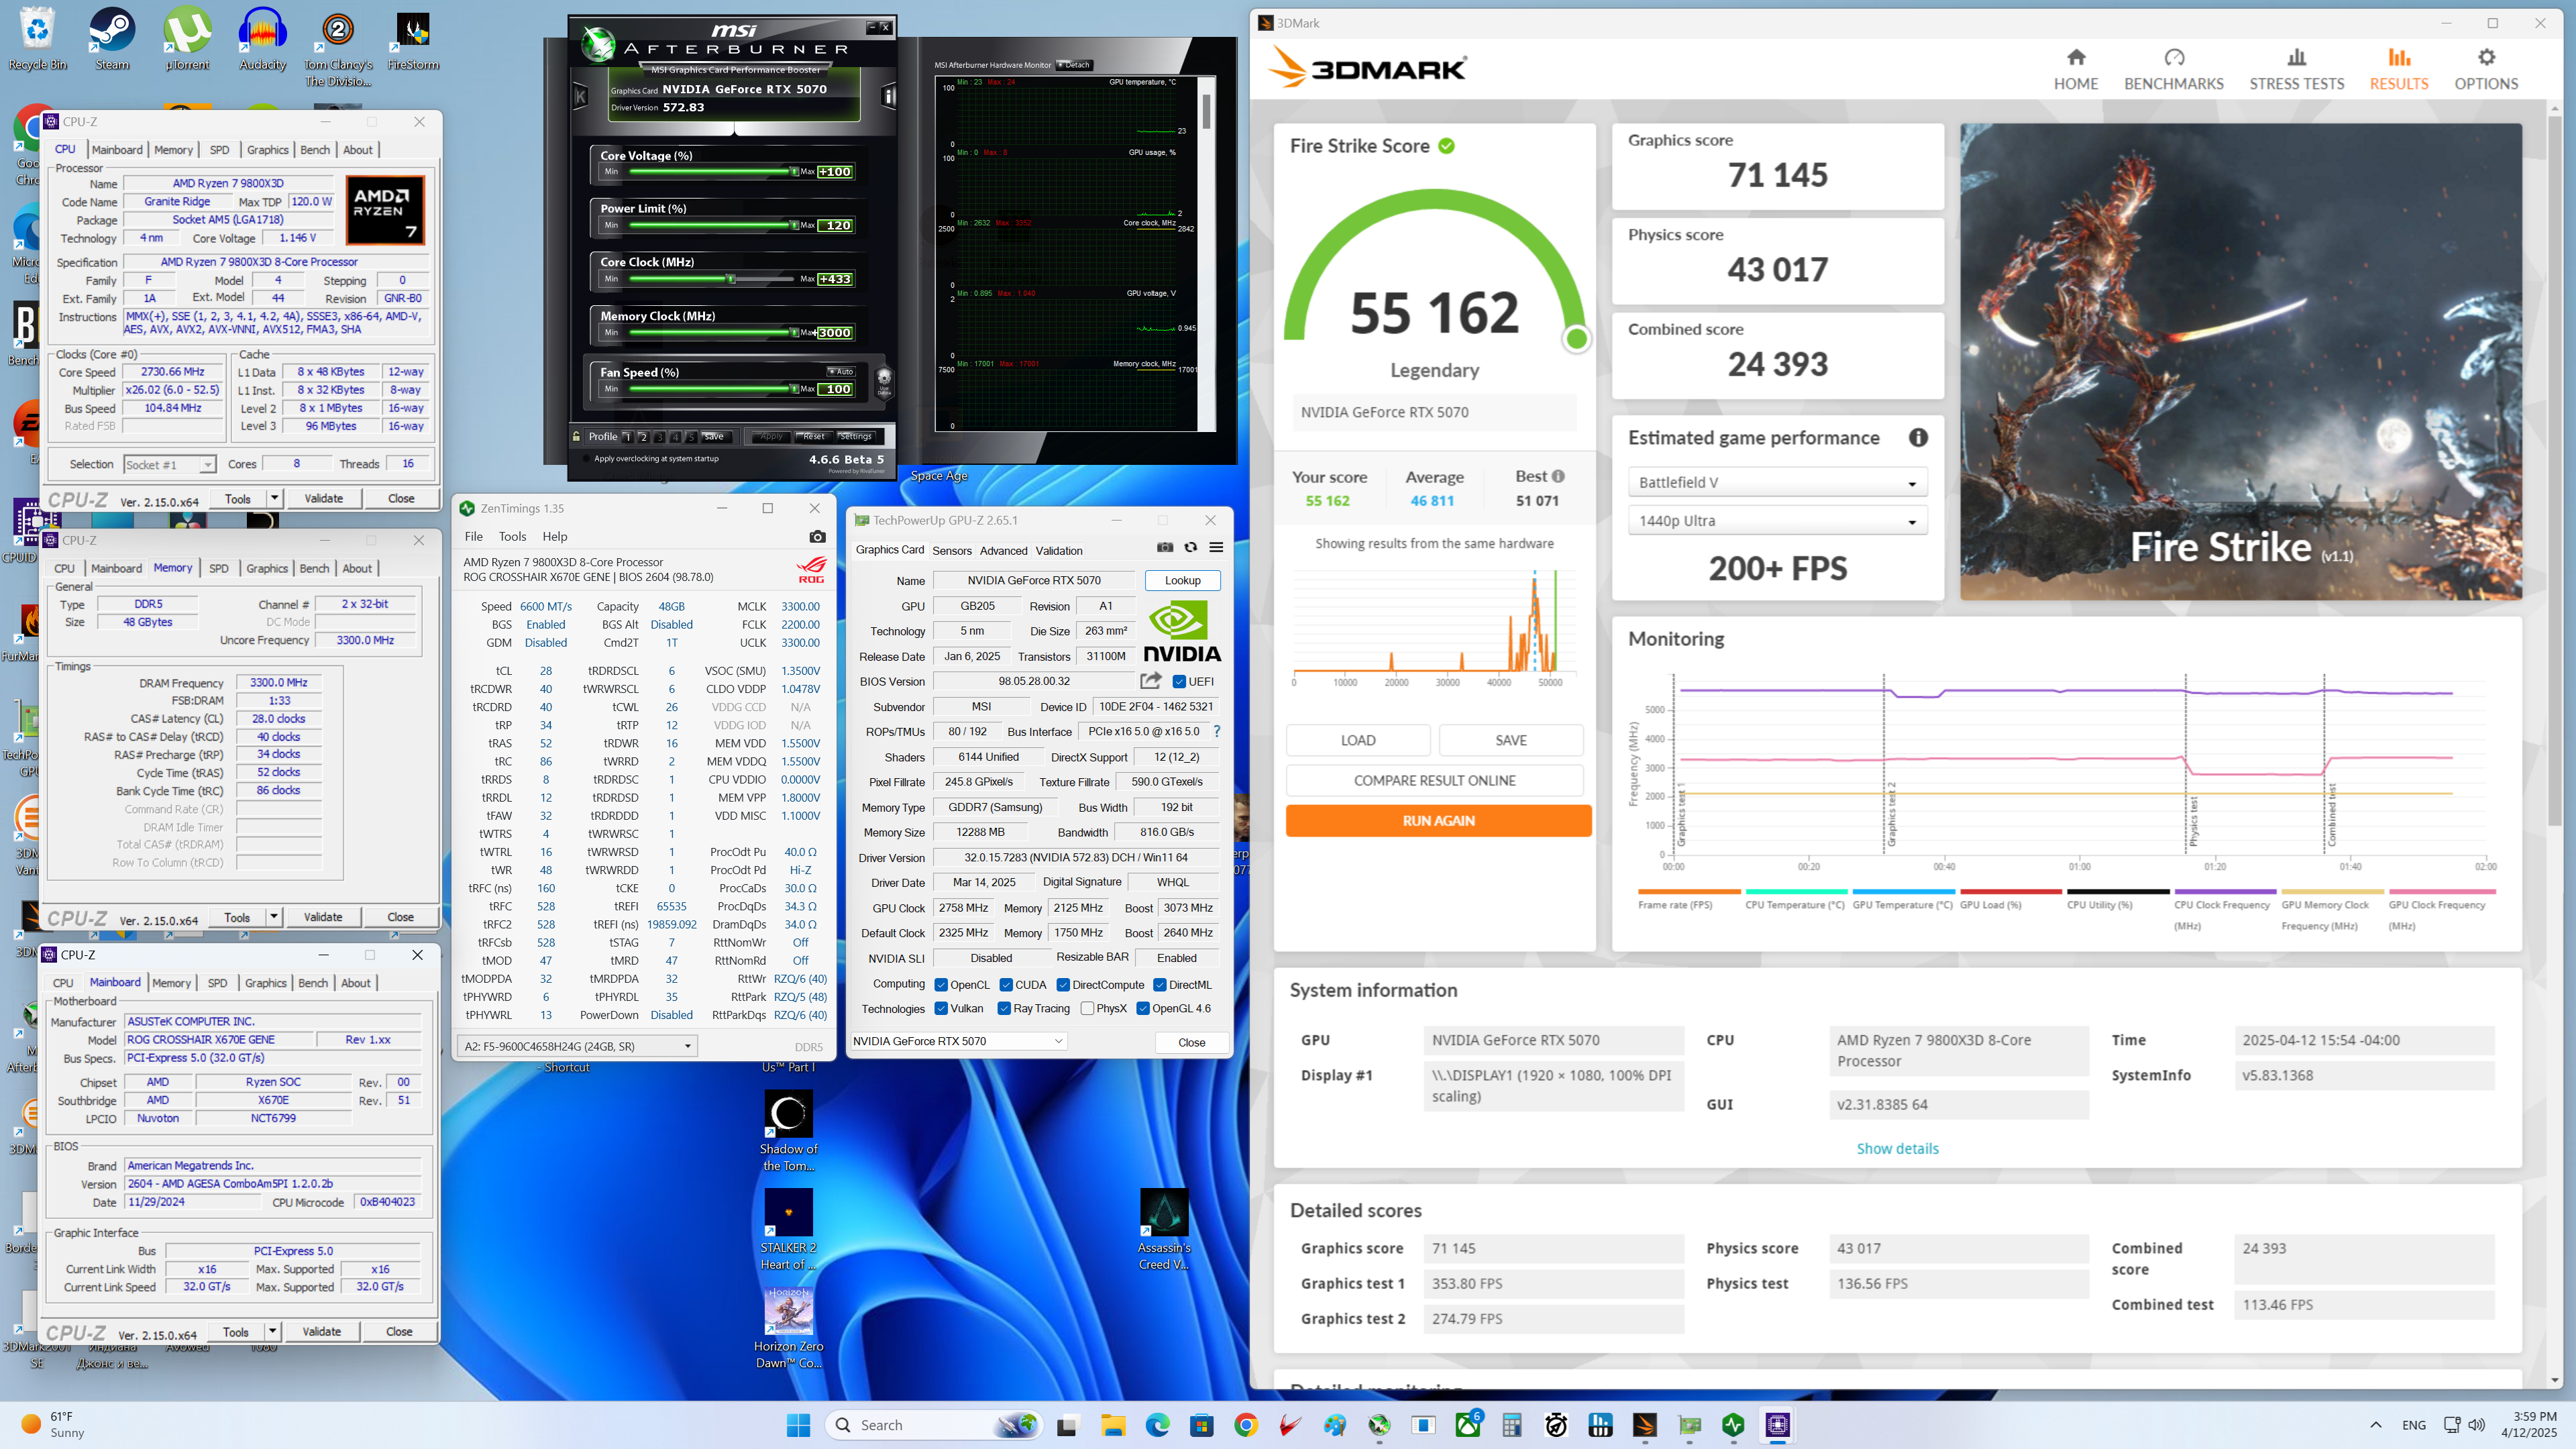Click Google Chrome taskbar icon
2576x1449 pixels.
point(1246,1425)
